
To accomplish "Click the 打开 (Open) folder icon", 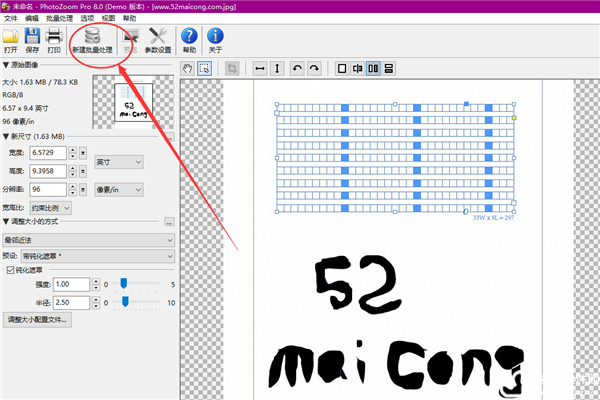I will pyautogui.click(x=10, y=40).
